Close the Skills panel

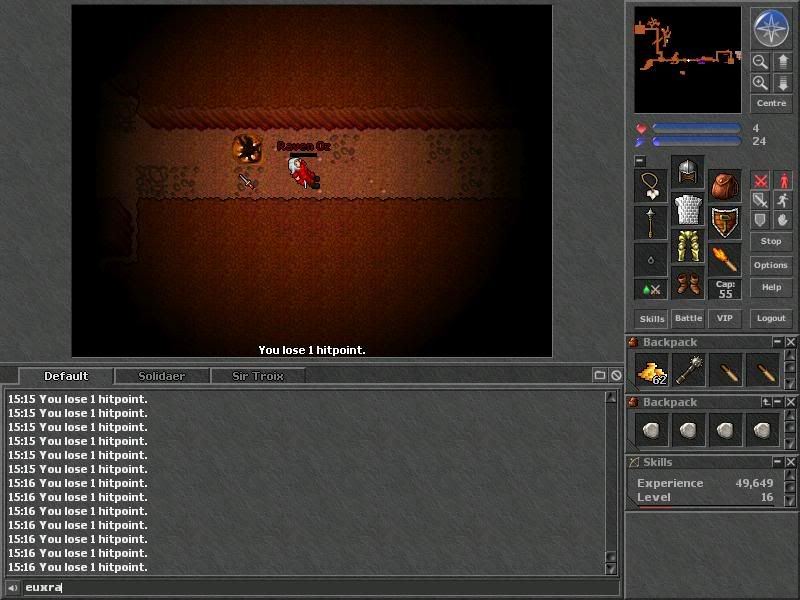pyautogui.click(x=790, y=462)
